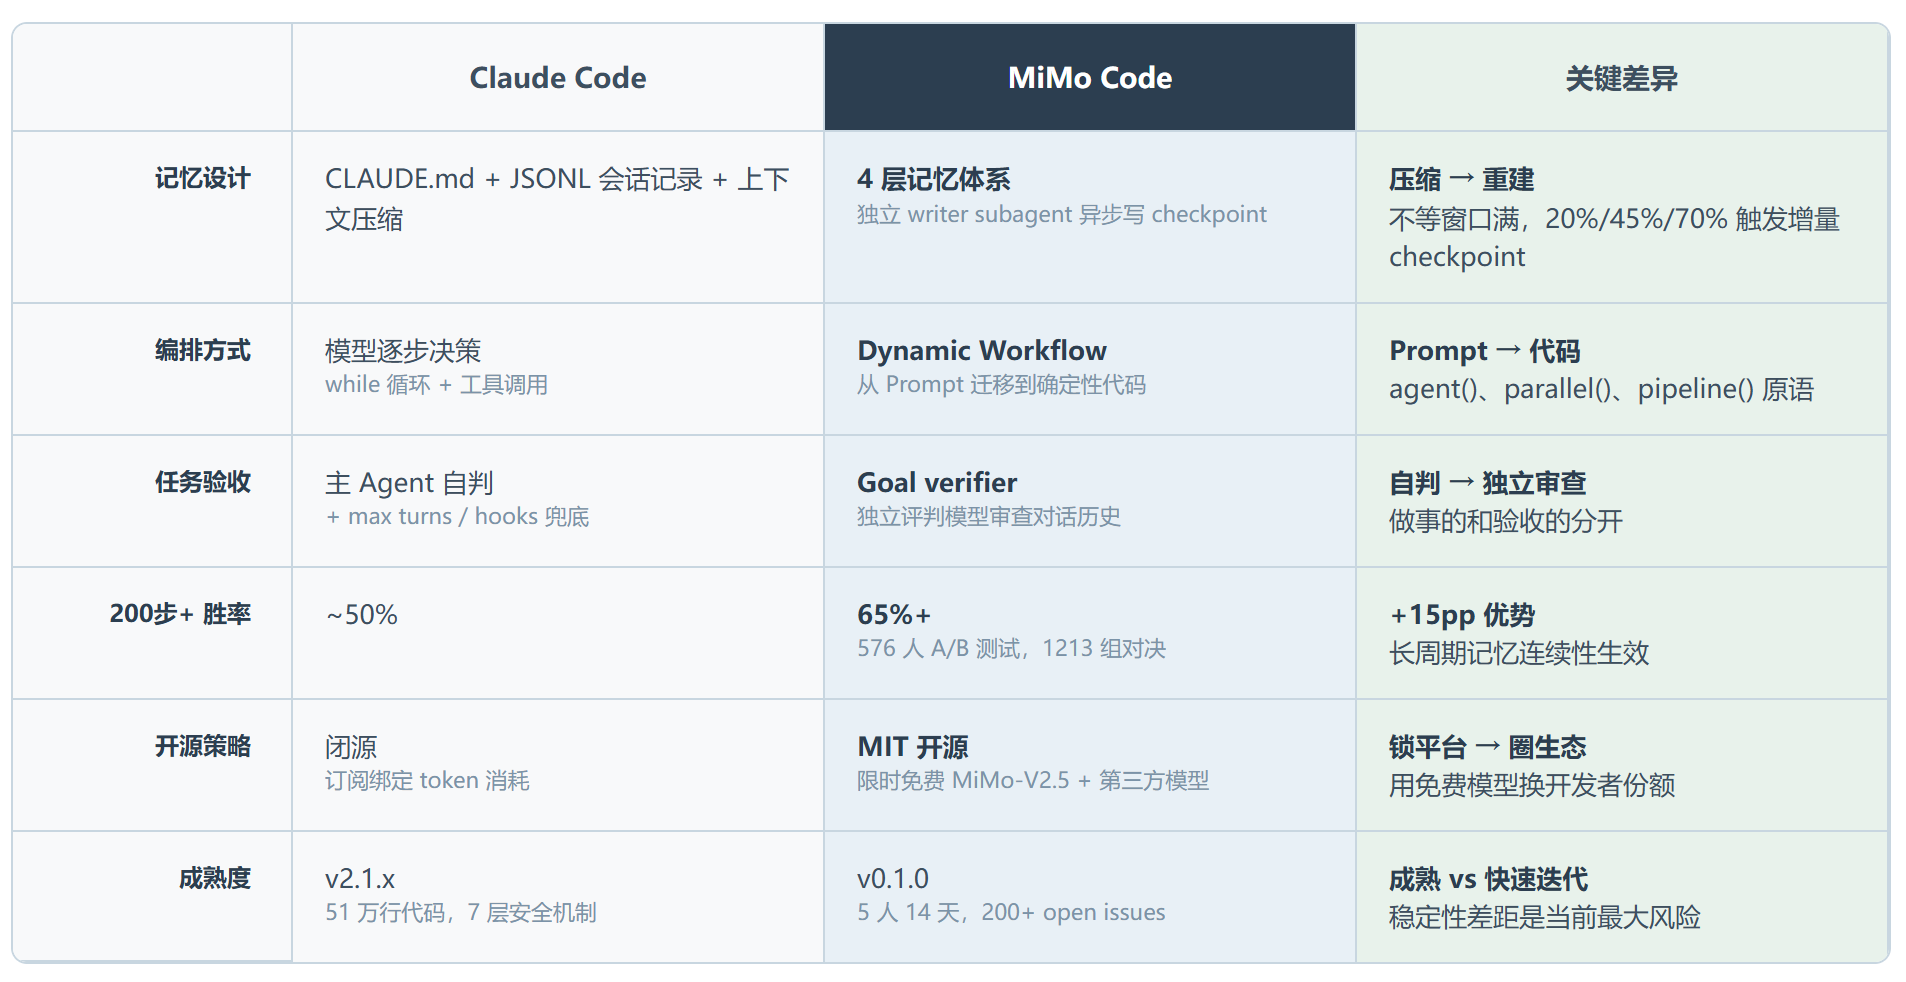1906x982 pixels.
Task: Click the Dynamic Workflow heading
Action: coord(982,351)
